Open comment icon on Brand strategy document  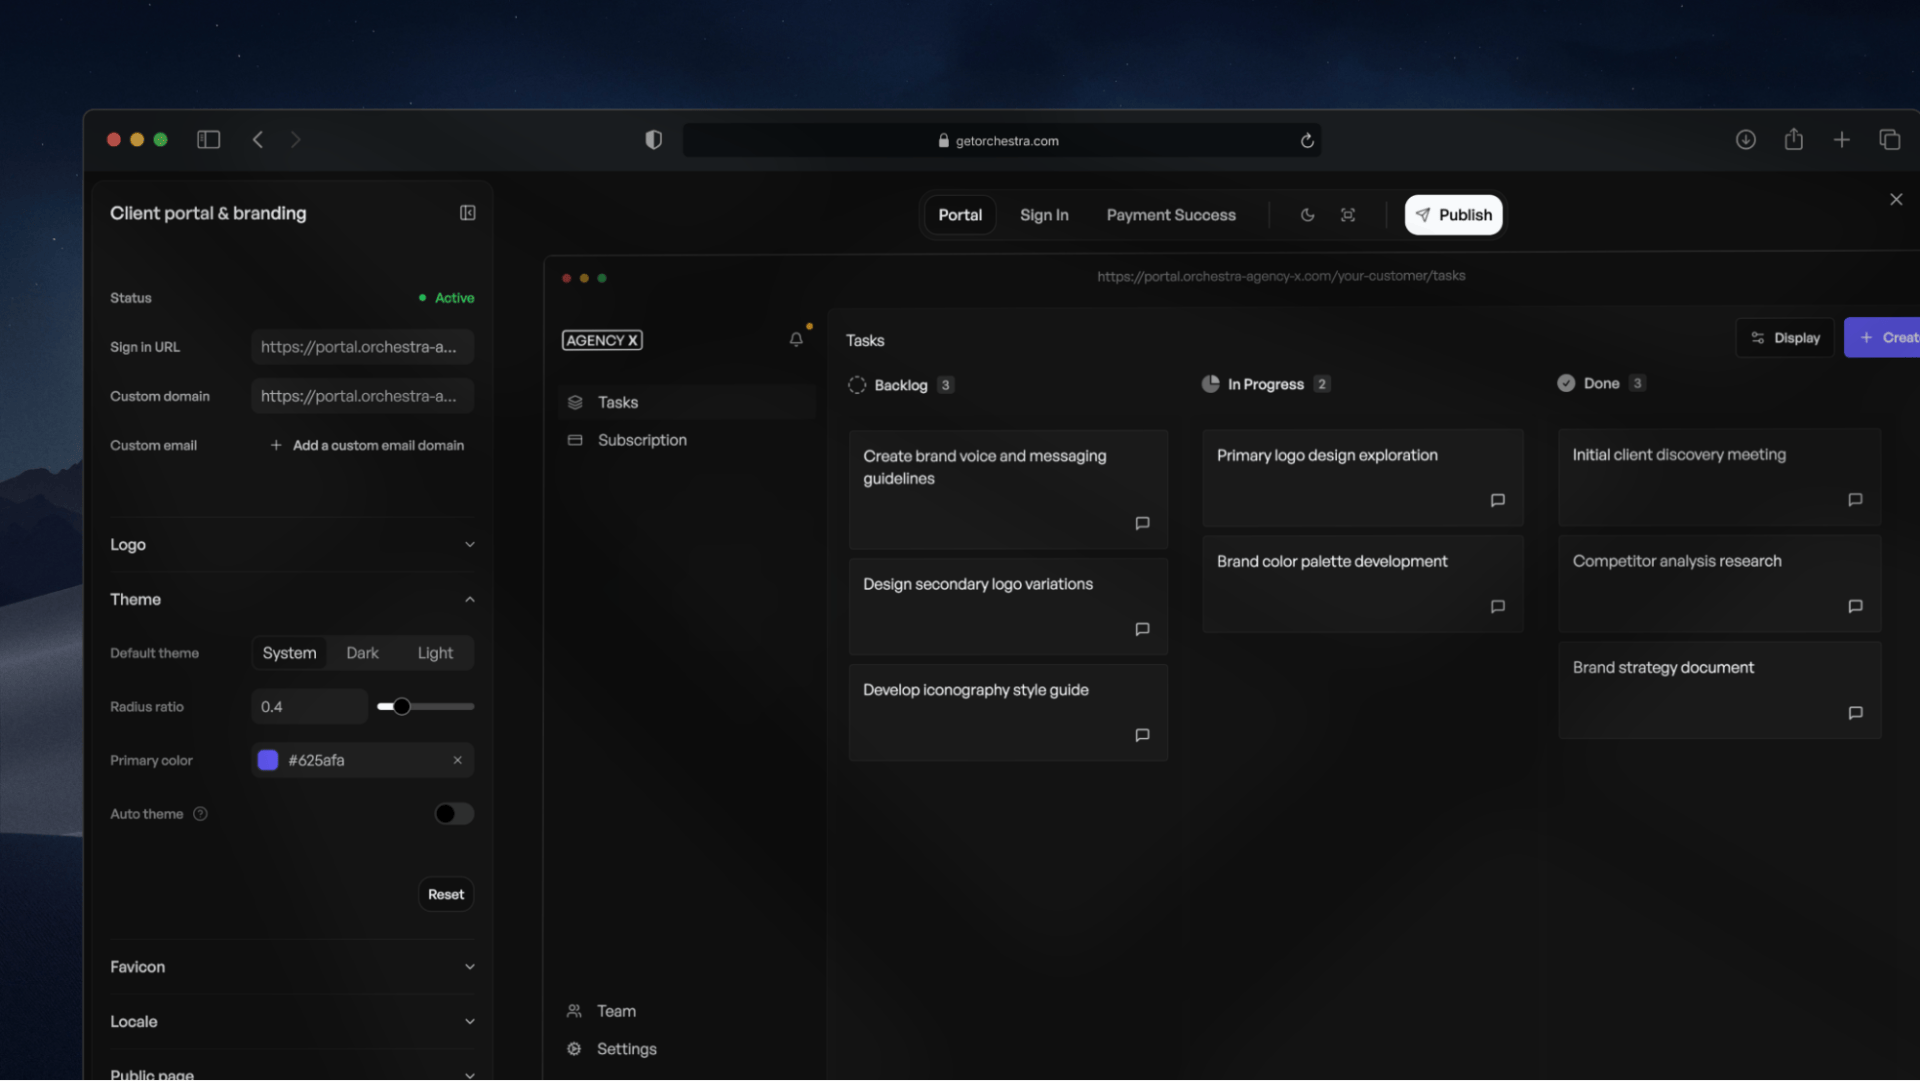1855,713
